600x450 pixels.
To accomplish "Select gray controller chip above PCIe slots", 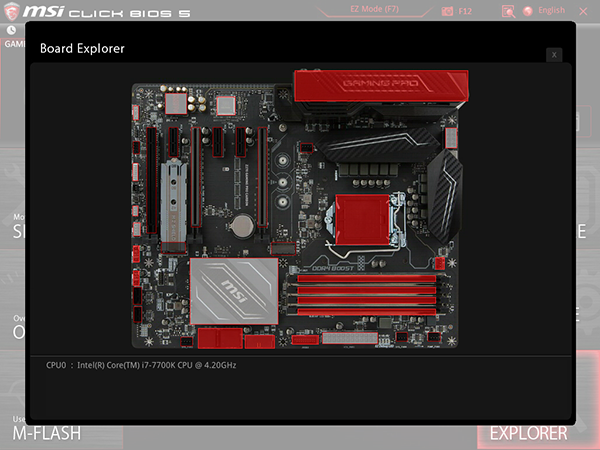I will pyautogui.click(x=226, y=106).
